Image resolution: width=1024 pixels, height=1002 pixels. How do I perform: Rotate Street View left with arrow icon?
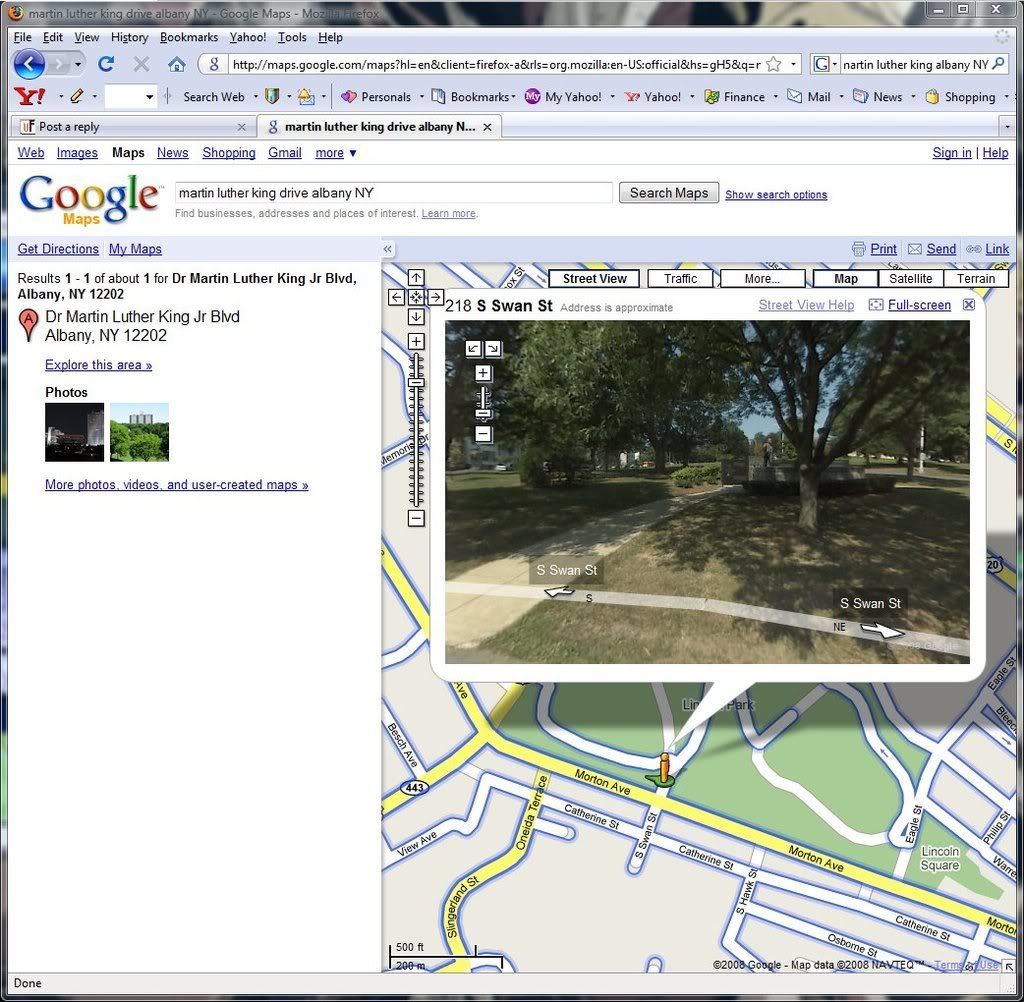tap(473, 348)
